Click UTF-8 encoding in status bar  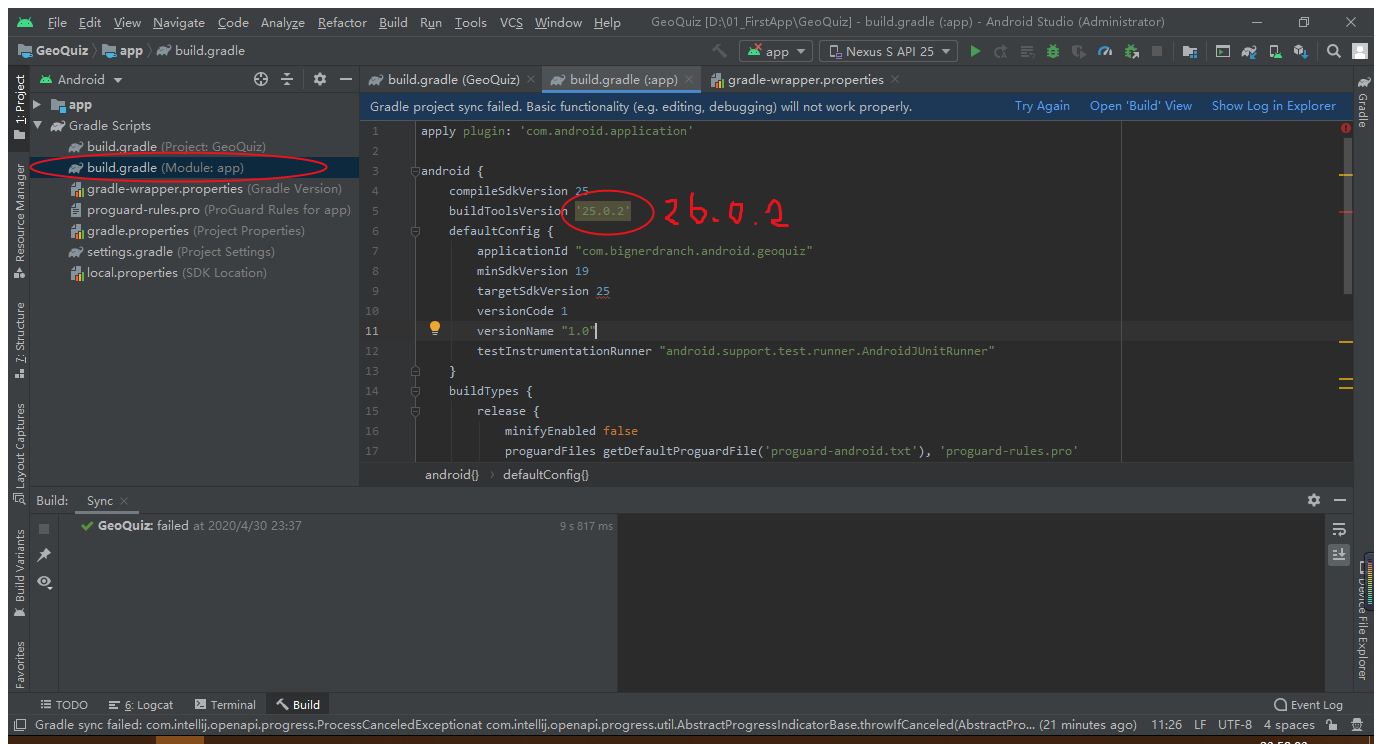1234,725
